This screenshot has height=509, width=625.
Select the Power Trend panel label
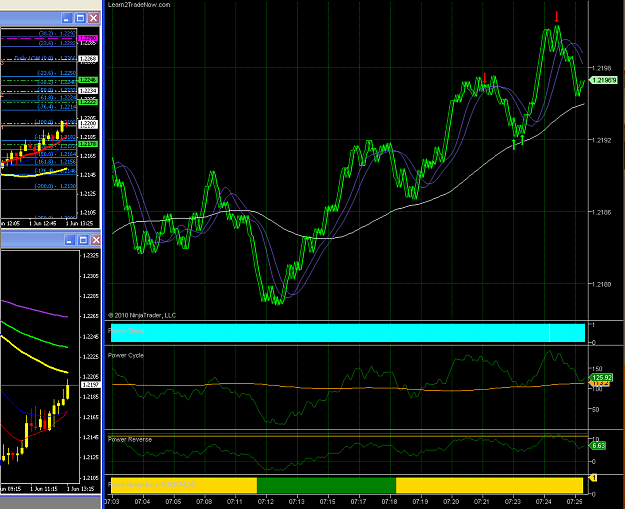tap(126, 331)
